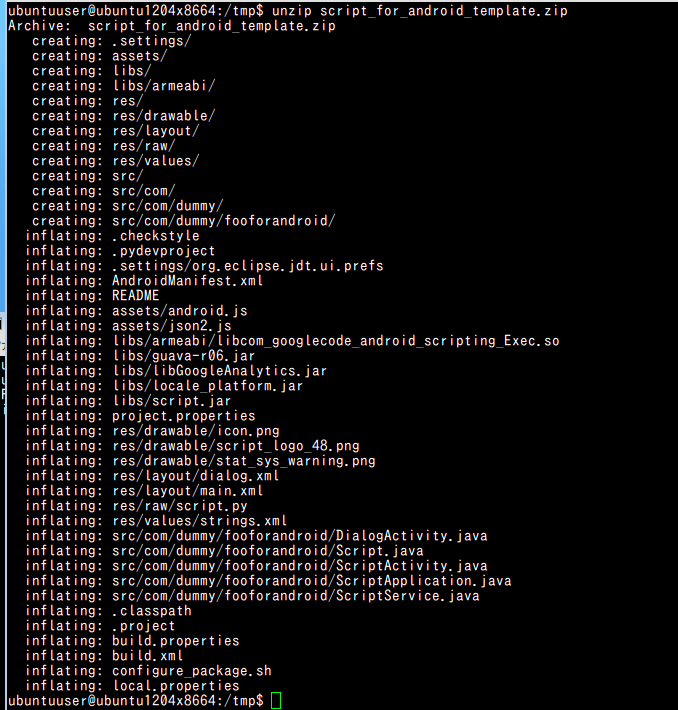Click the README inflating line
Viewport: 678px width, 710px height.
coord(92,296)
